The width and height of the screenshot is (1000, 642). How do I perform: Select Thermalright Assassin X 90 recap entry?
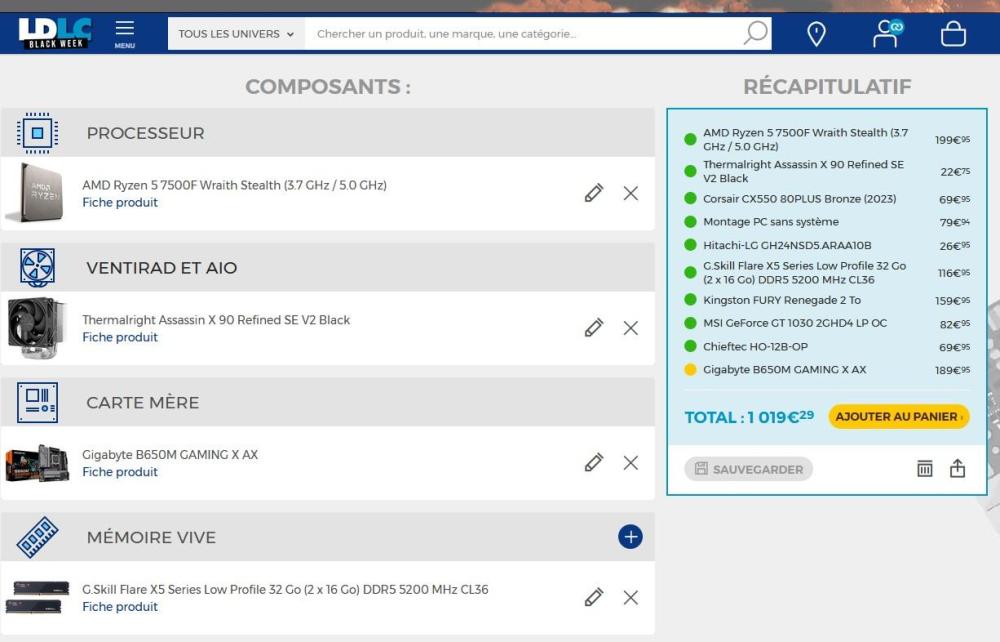tap(804, 171)
